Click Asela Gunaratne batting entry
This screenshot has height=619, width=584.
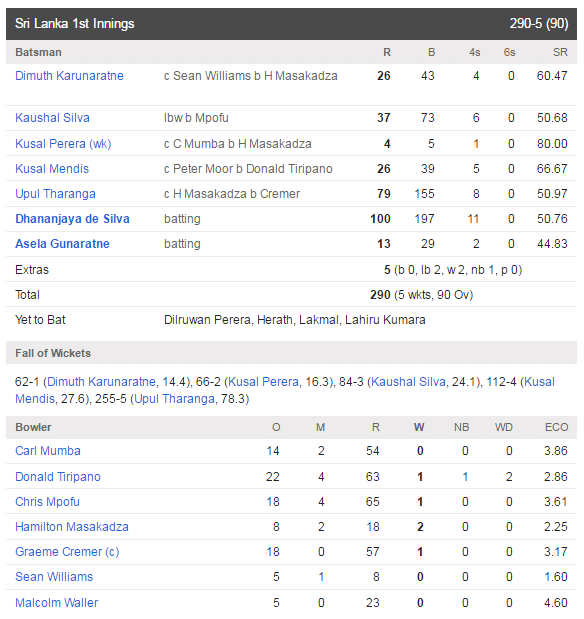click(62, 244)
